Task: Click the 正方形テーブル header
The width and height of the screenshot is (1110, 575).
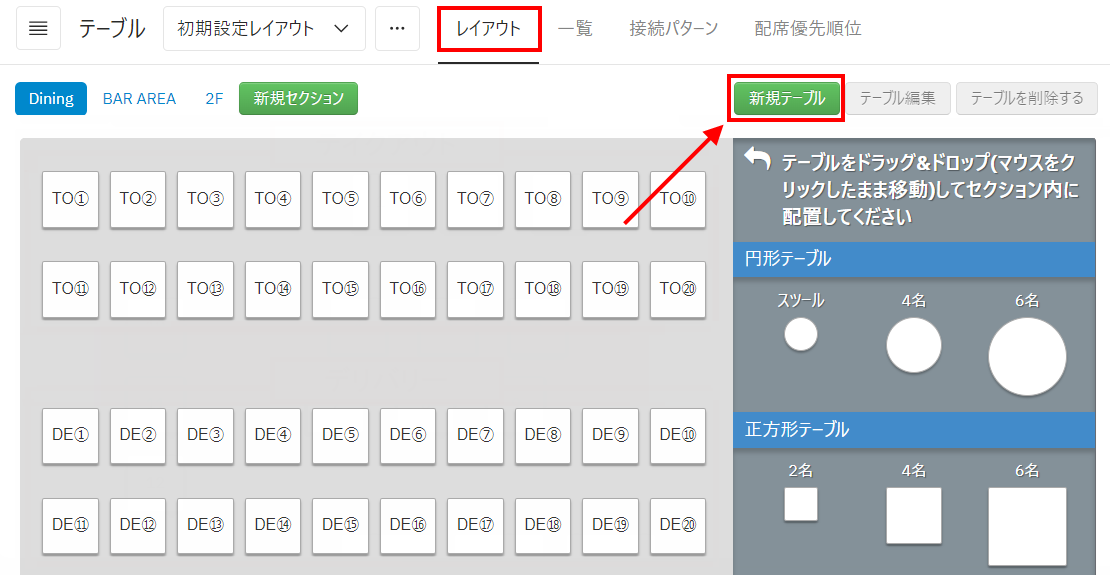Action: (x=915, y=430)
